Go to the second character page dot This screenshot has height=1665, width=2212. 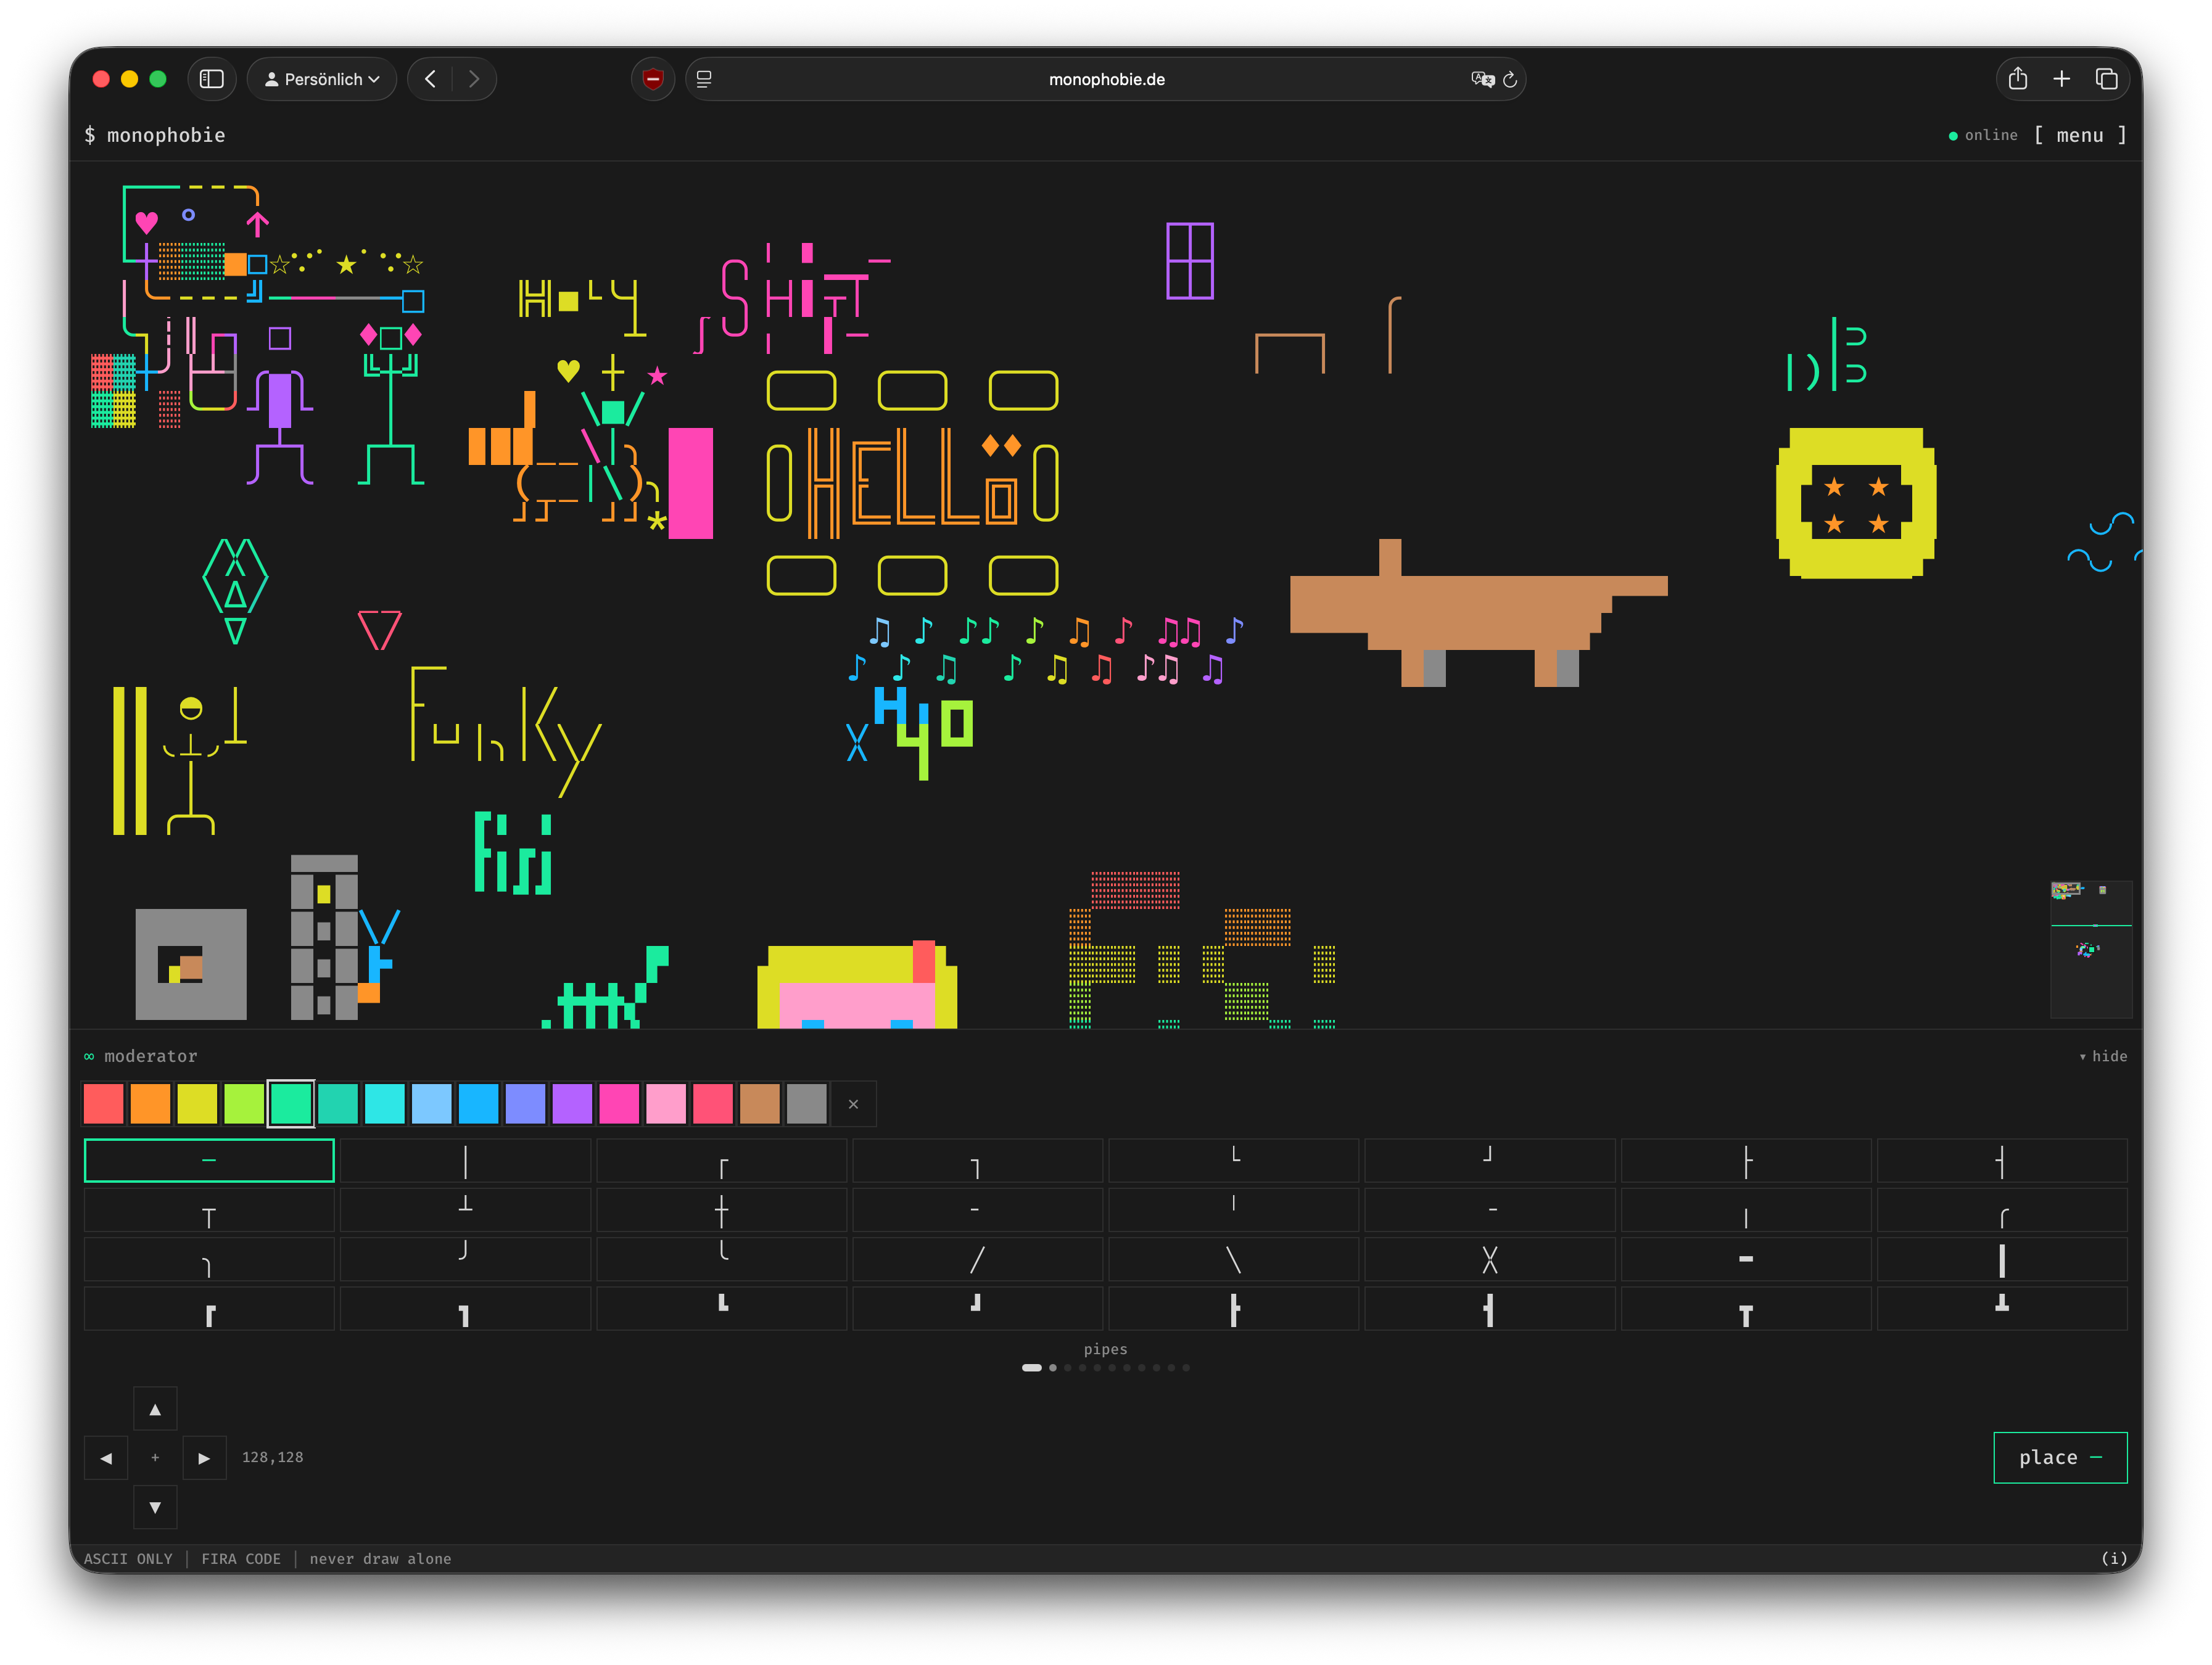tap(1052, 1367)
